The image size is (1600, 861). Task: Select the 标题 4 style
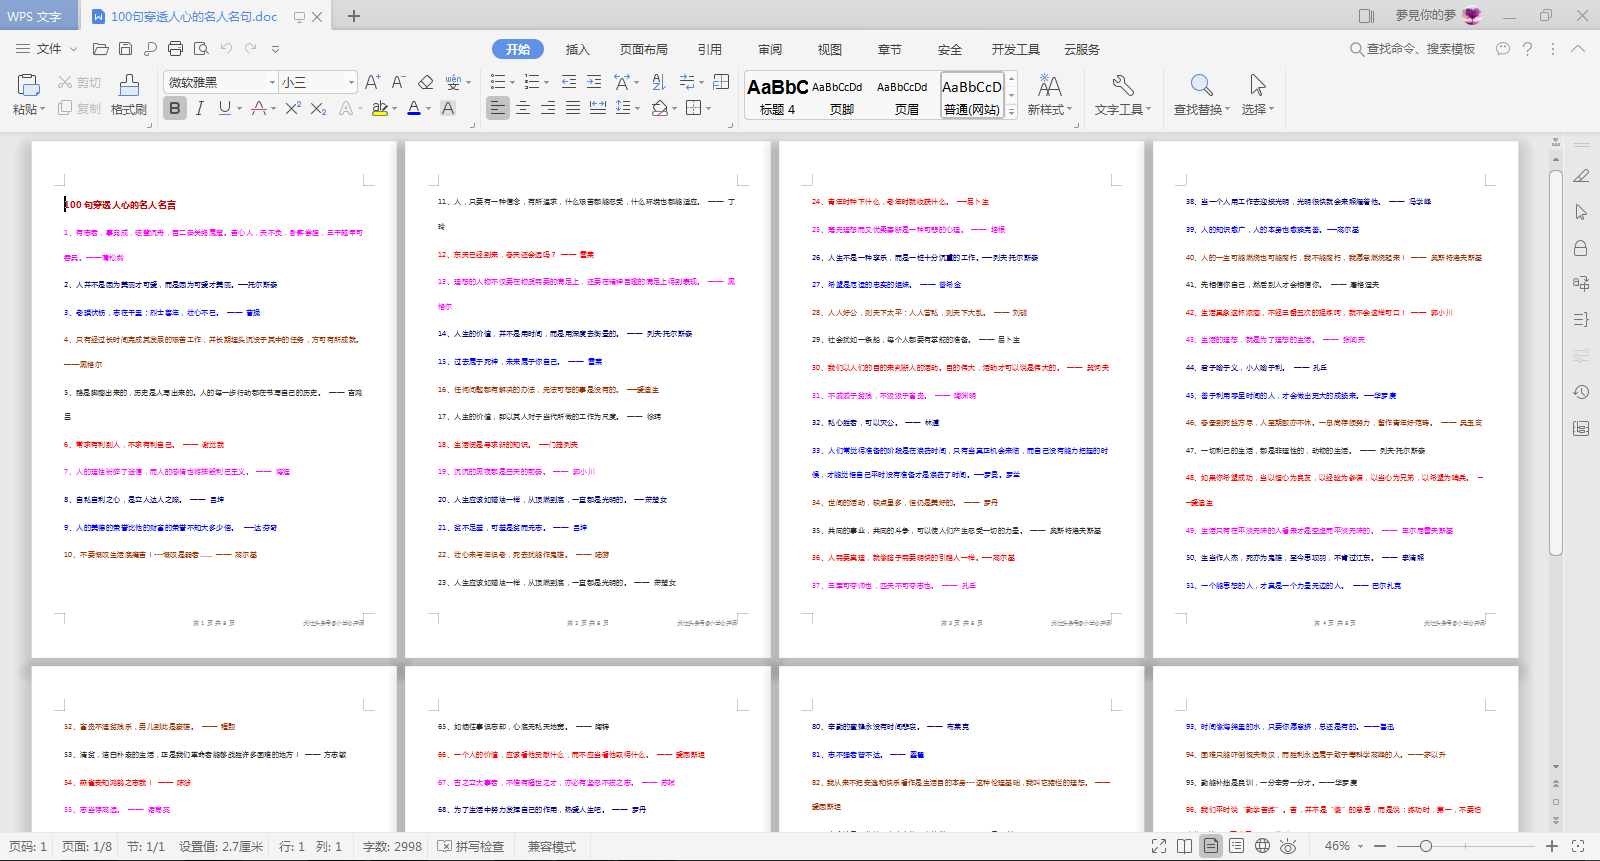click(x=777, y=97)
